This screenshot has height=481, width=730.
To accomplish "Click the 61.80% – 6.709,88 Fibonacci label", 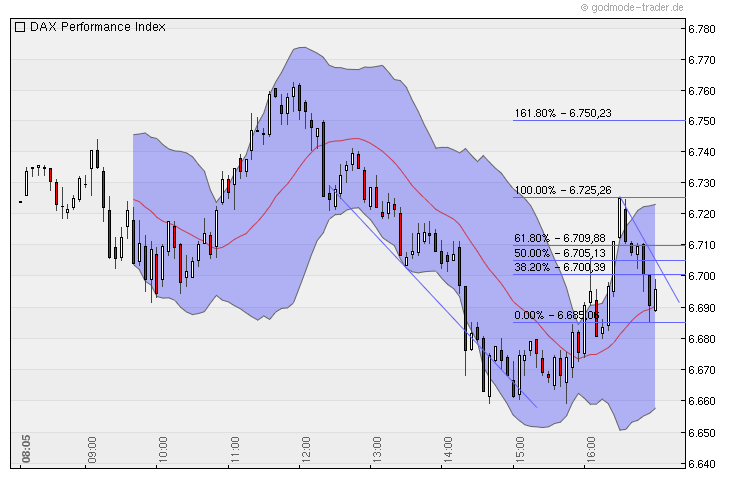I will (x=560, y=238).
